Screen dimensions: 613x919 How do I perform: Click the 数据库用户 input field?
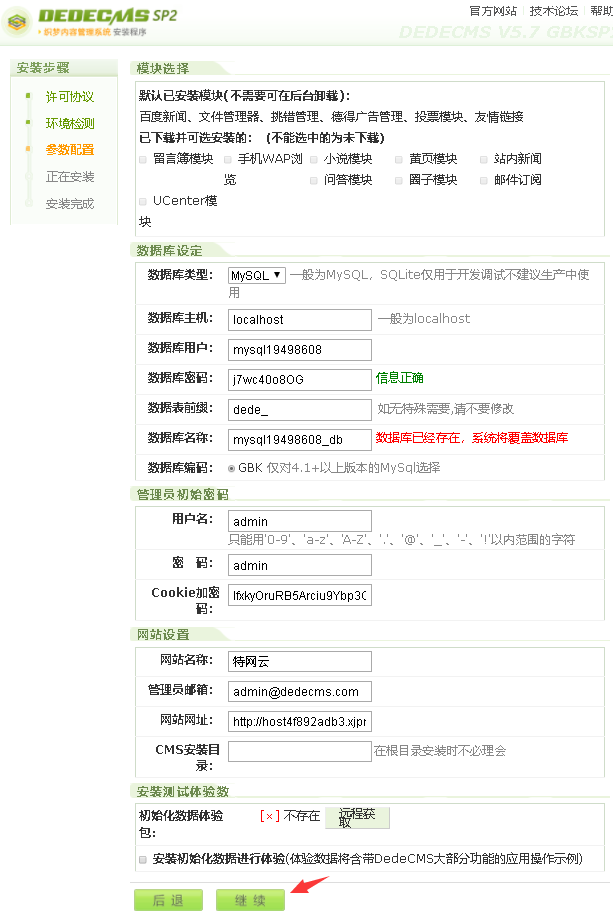299,350
